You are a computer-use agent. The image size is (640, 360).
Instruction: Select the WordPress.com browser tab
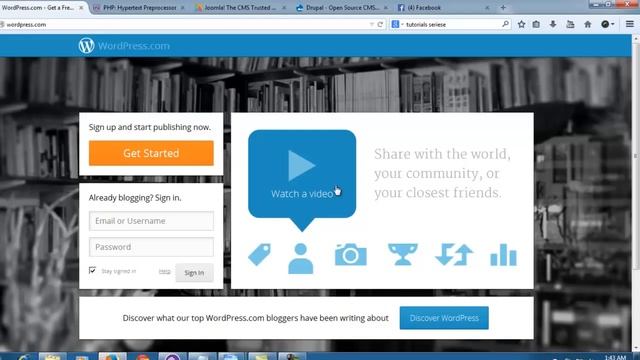click(x=43, y=7)
